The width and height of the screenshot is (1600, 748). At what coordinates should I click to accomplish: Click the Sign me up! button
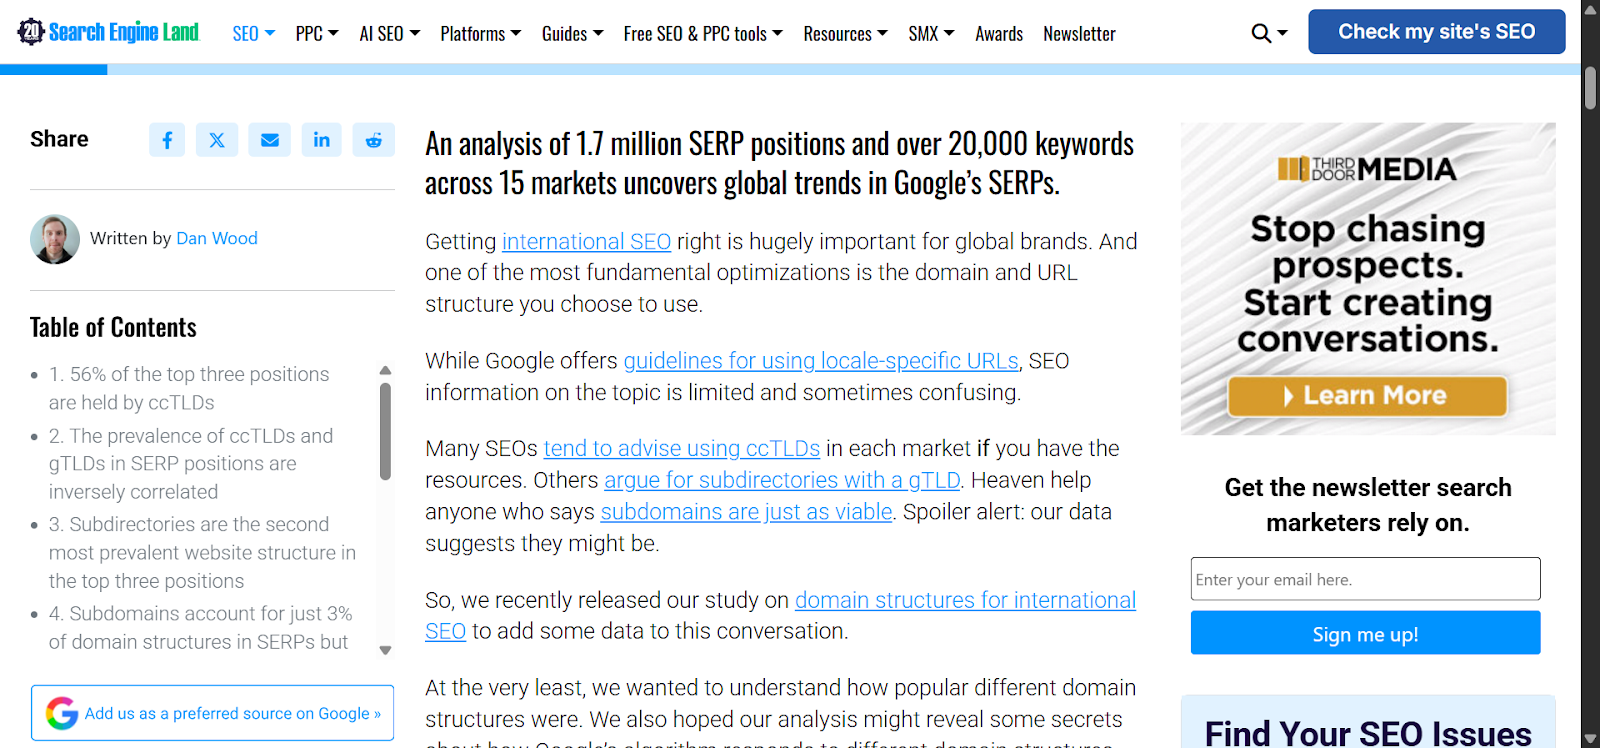click(1365, 633)
